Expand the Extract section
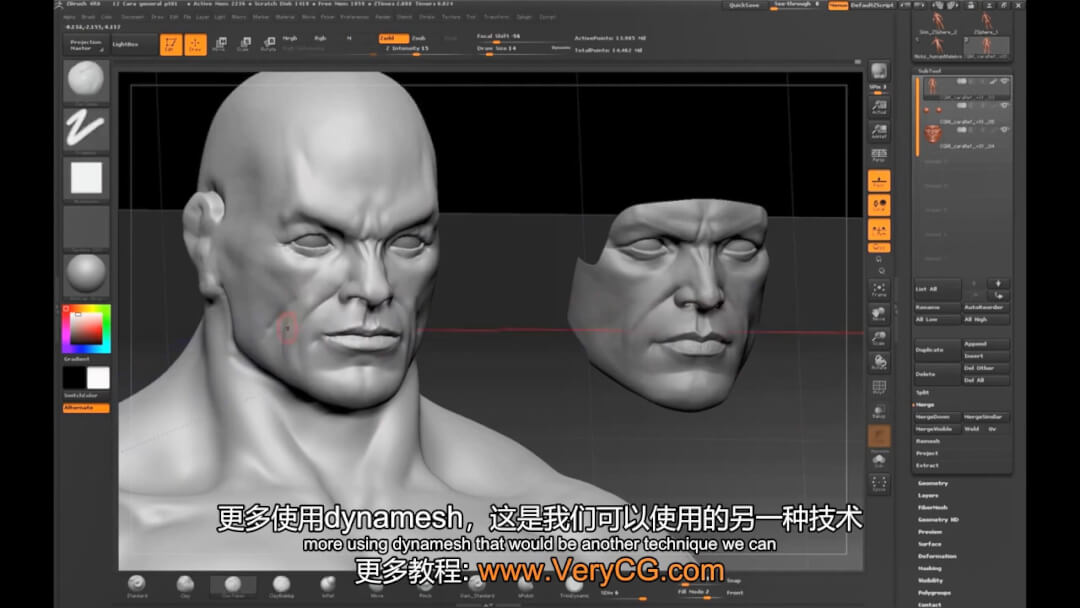Viewport: 1080px width, 608px height. click(x=927, y=466)
